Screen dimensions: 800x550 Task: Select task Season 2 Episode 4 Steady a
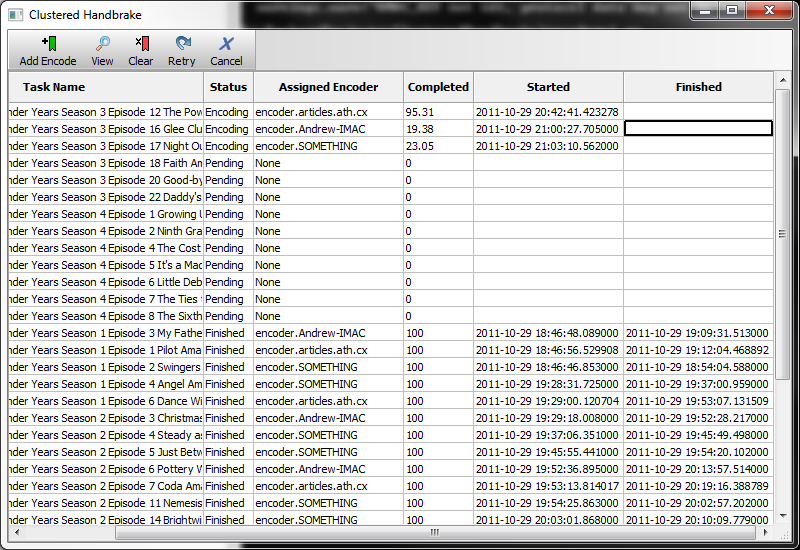[x=106, y=435]
